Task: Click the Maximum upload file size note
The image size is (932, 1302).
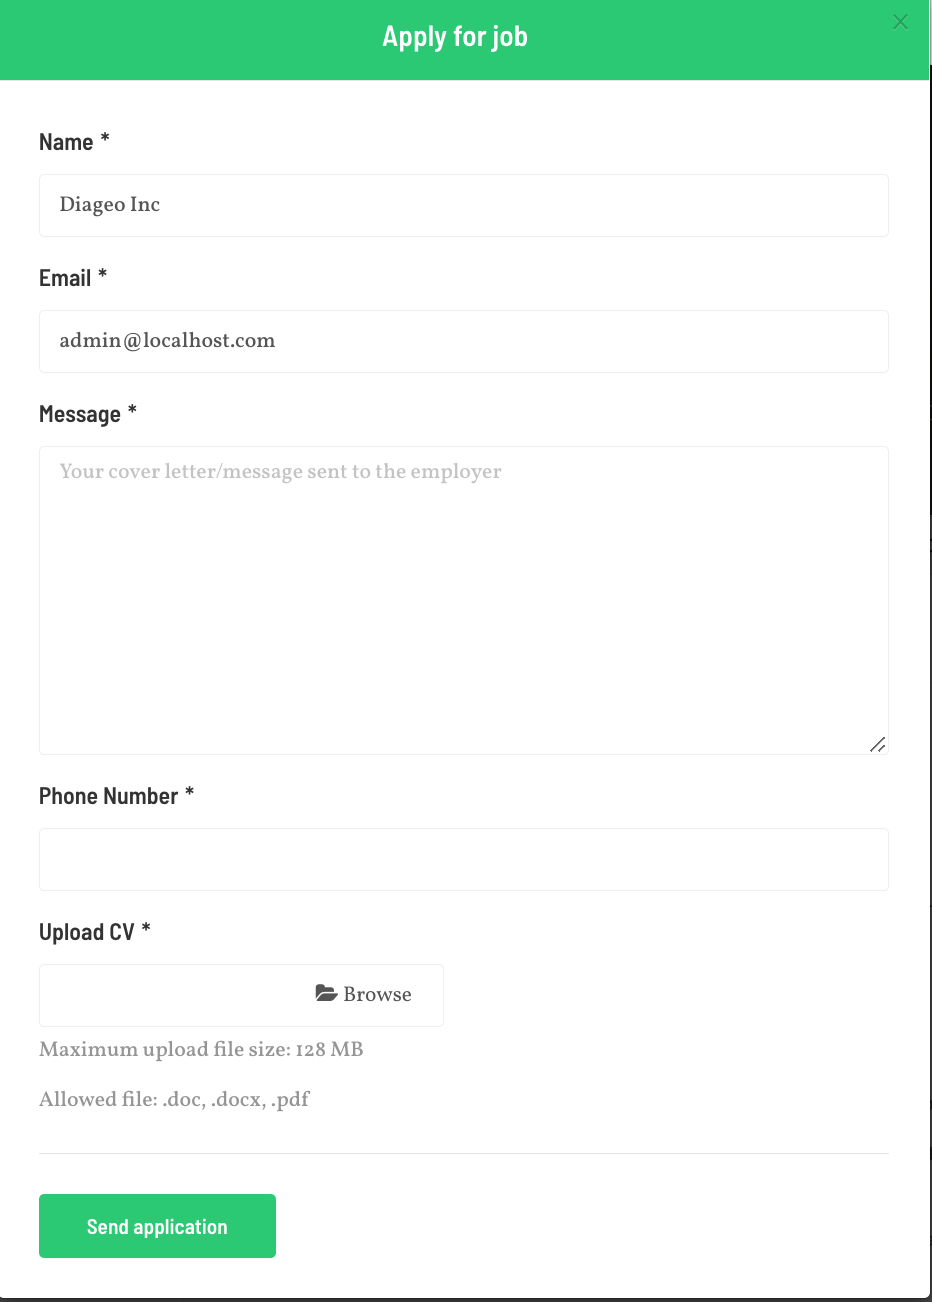Action: coord(201,1049)
